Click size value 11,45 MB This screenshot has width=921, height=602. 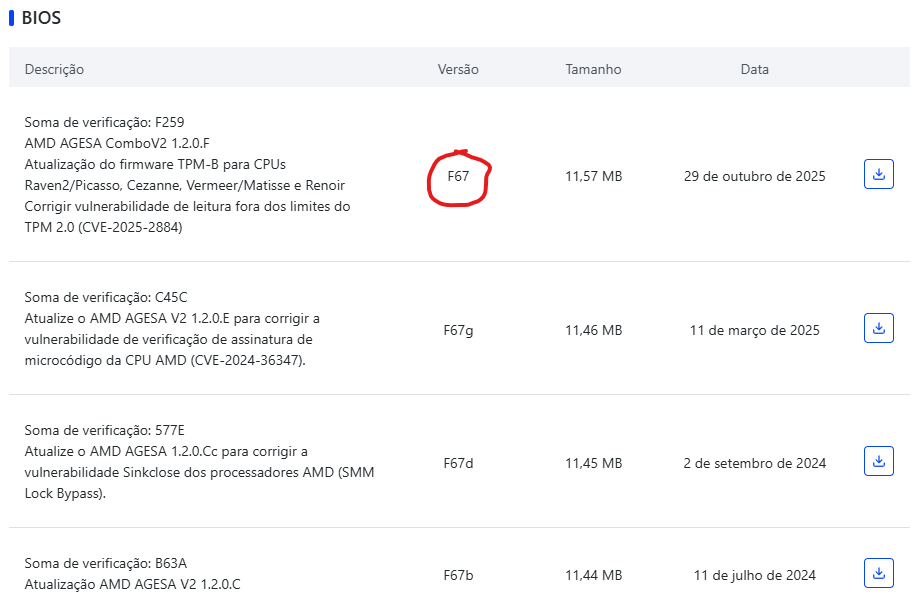593,463
